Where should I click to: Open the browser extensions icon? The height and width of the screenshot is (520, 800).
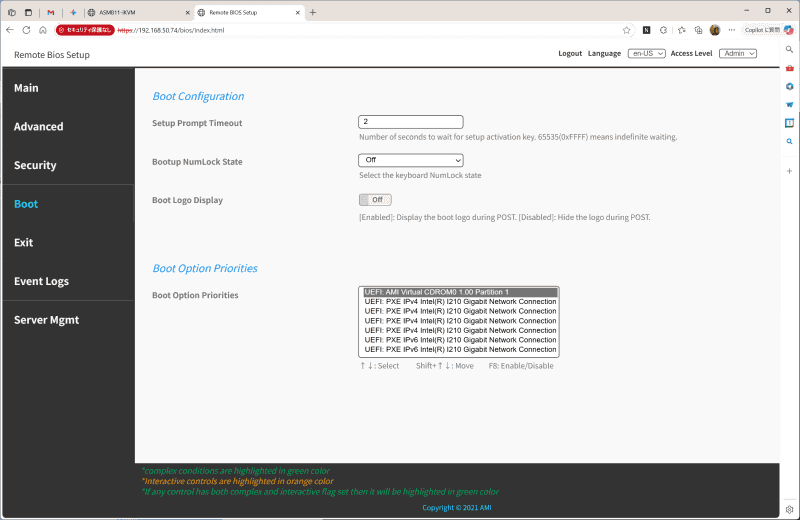pos(663,30)
